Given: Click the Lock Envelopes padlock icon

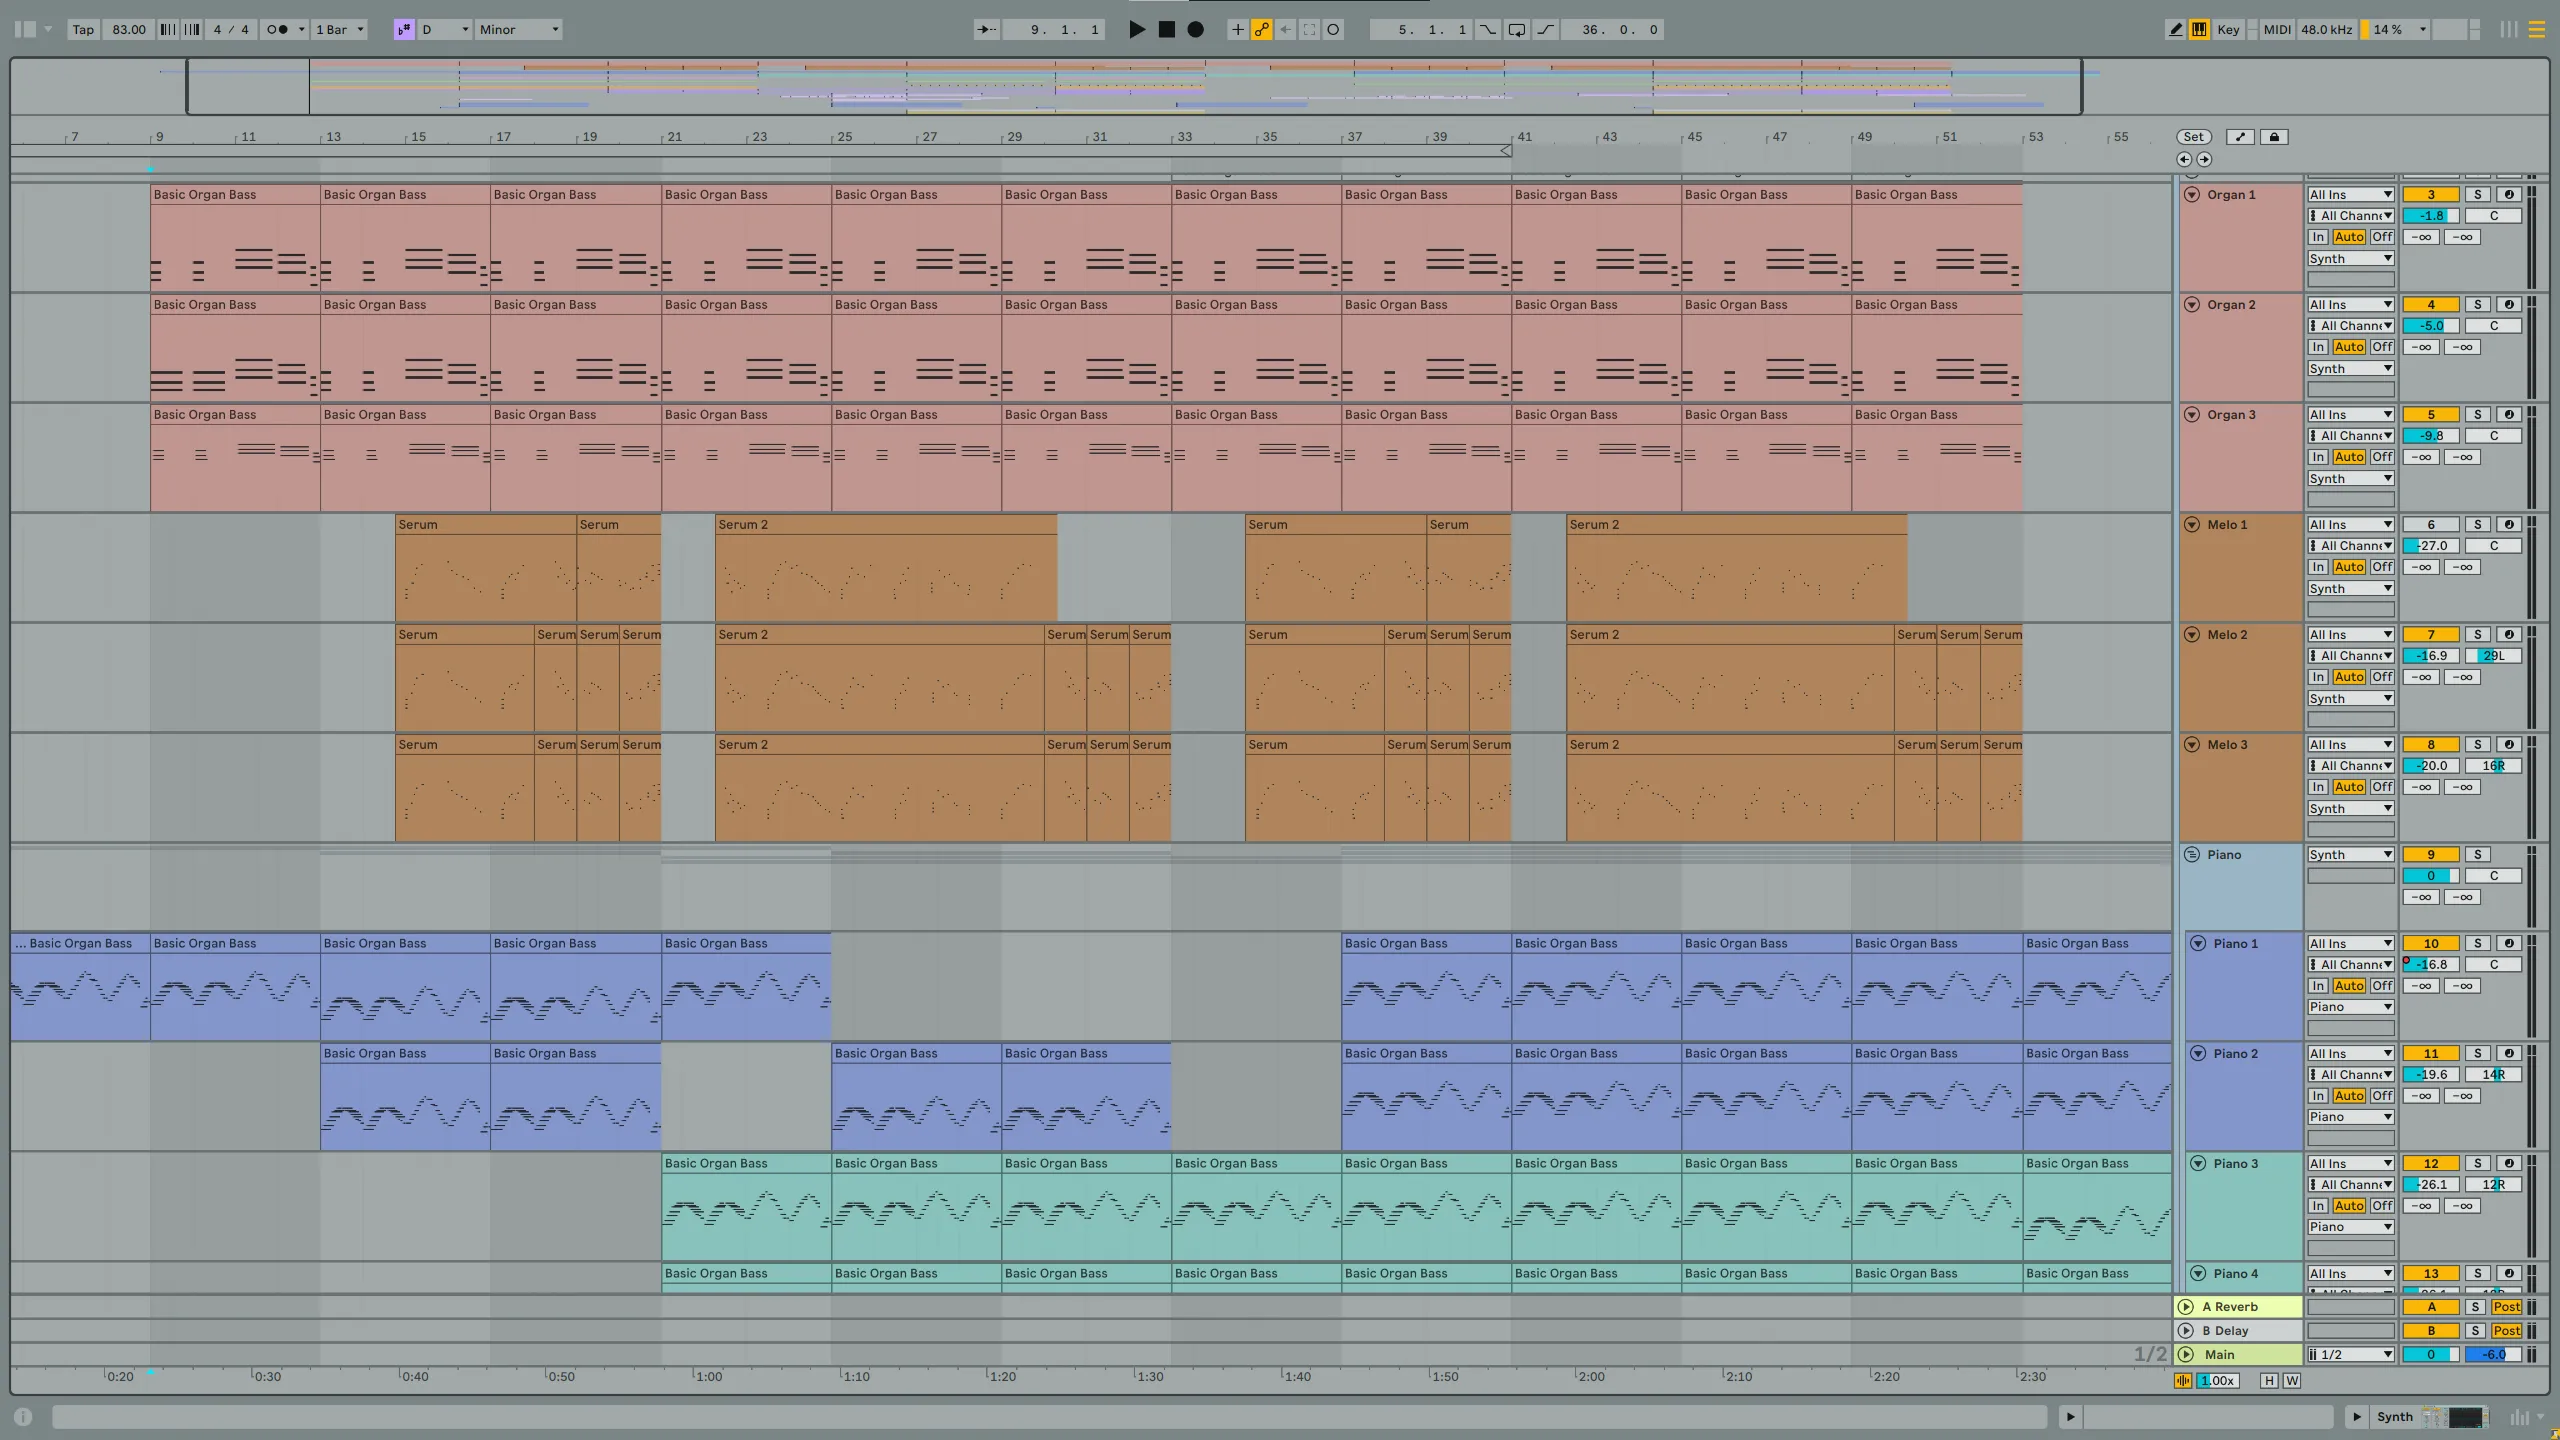Looking at the screenshot, I should click(x=2274, y=137).
